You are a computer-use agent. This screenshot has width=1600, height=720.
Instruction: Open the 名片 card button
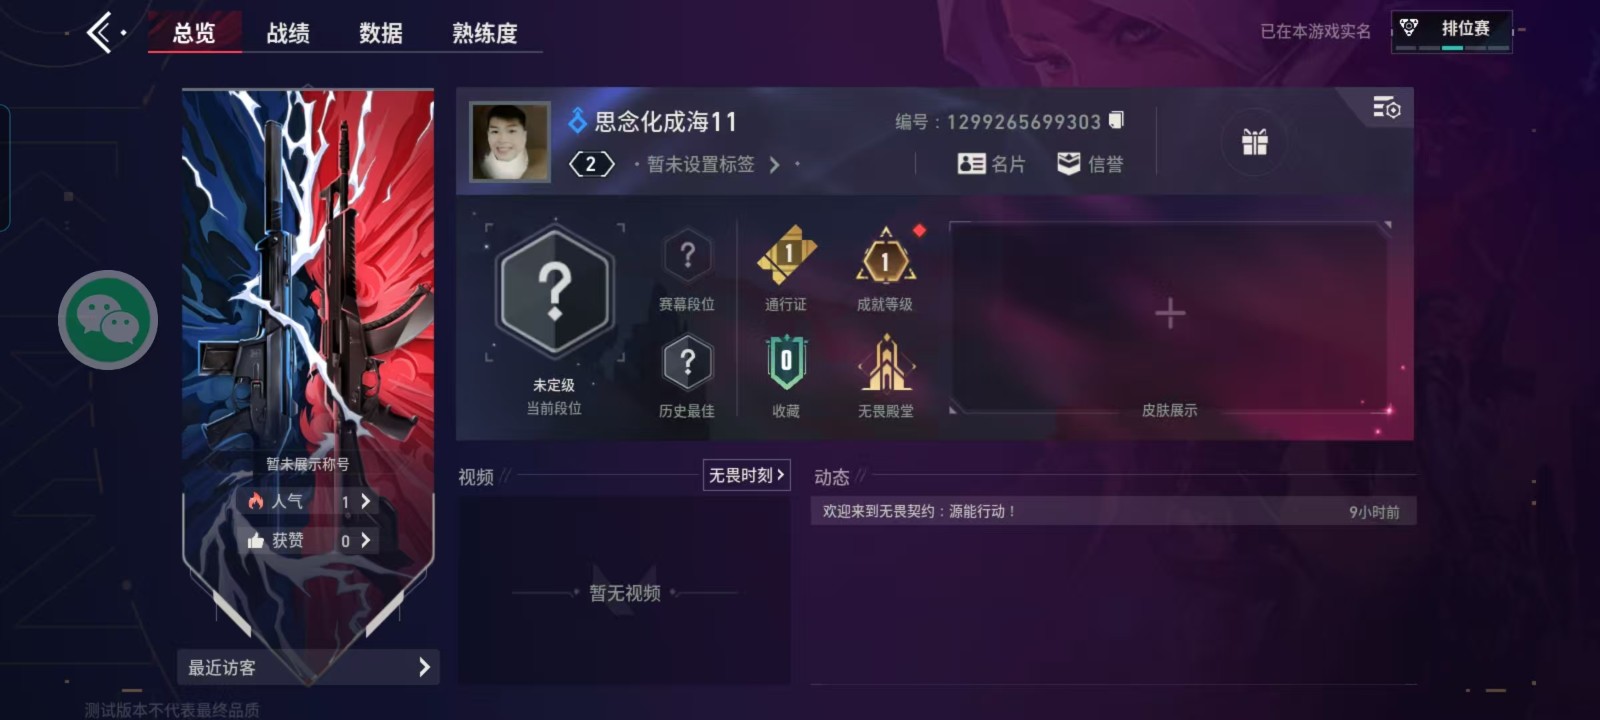click(991, 164)
